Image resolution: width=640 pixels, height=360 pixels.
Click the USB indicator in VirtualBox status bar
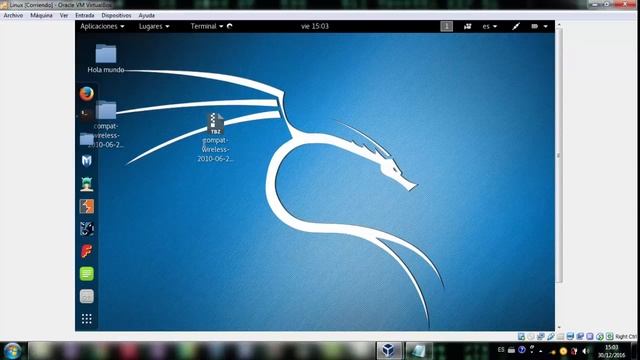tap(551, 336)
